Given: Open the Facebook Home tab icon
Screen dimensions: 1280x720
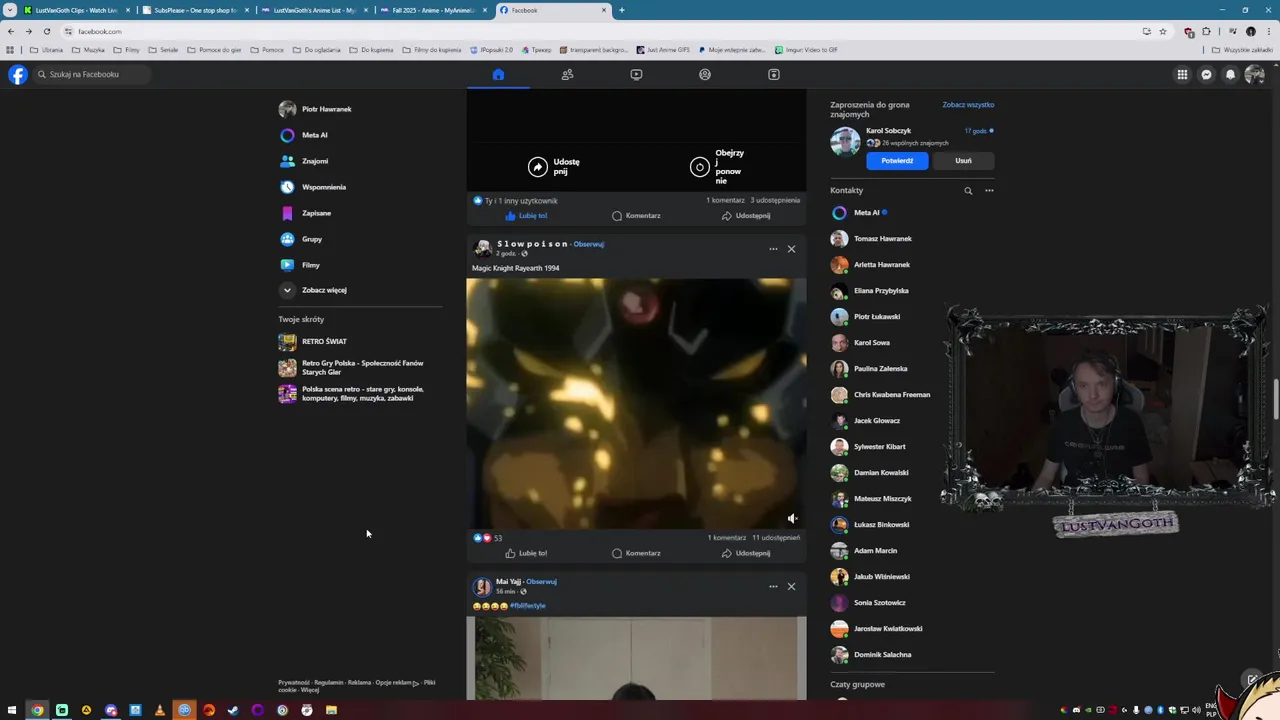Looking at the screenshot, I should pos(498,74).
